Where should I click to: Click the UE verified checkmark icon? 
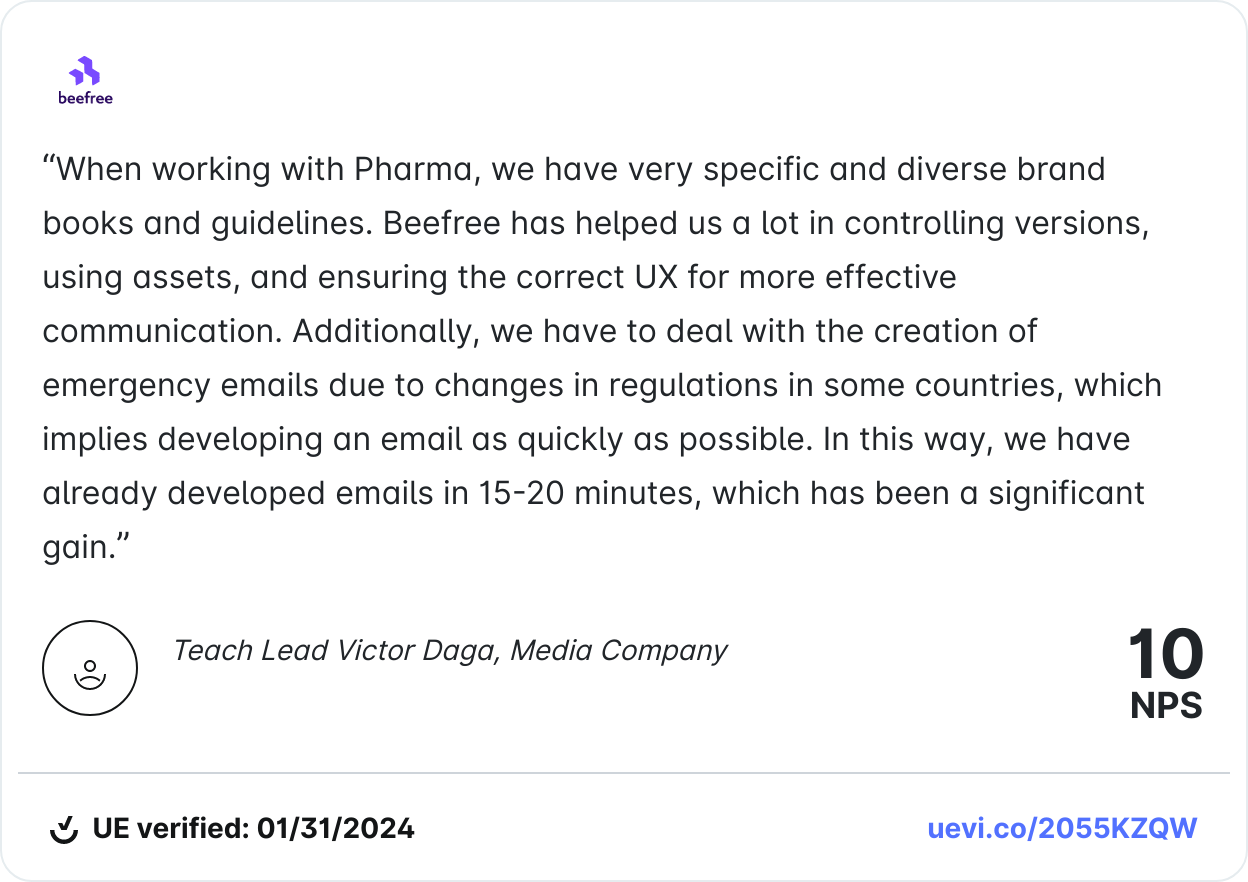click(64, 829)
